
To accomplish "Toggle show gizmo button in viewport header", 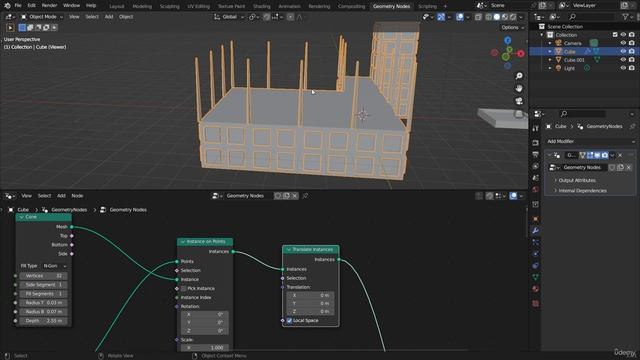I will (x=441, y=17).
